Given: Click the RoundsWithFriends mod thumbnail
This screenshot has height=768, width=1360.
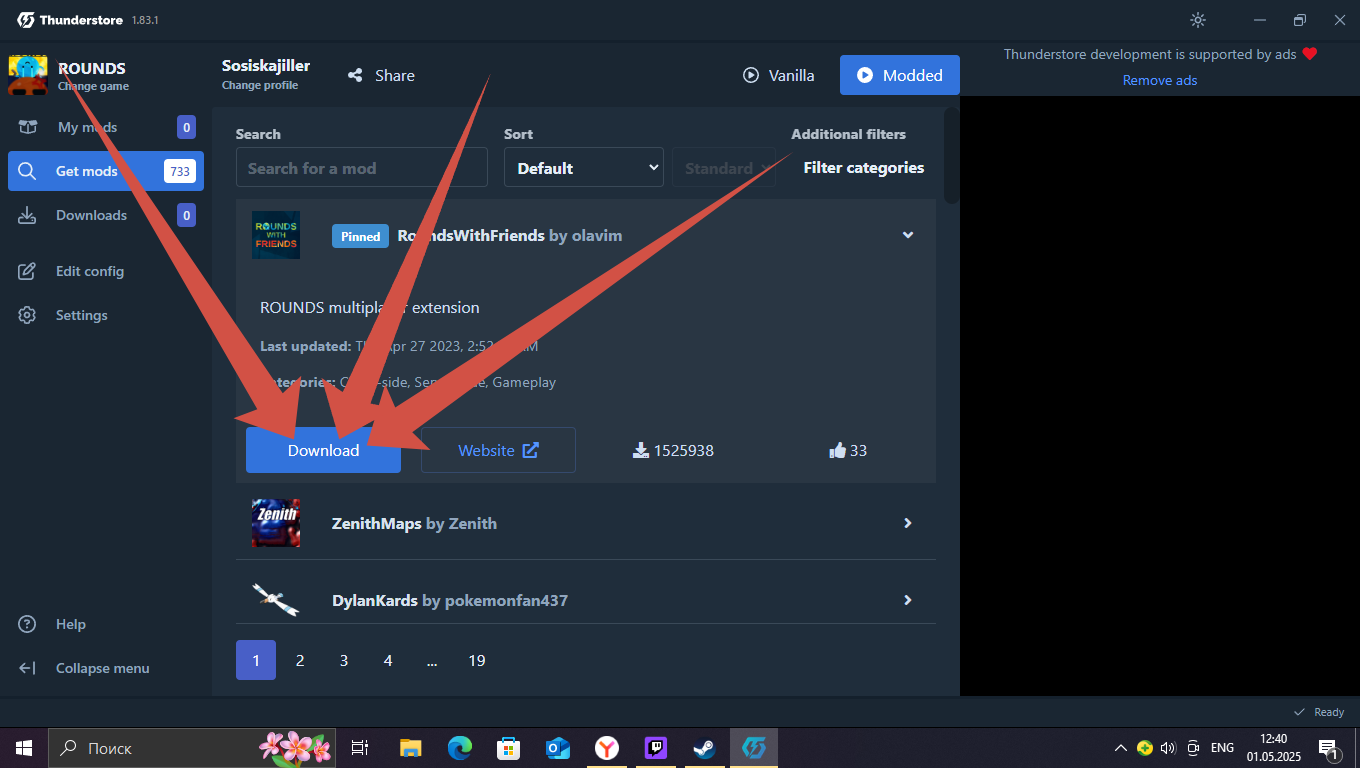Looking at the screenshot, I should [276, 236].
